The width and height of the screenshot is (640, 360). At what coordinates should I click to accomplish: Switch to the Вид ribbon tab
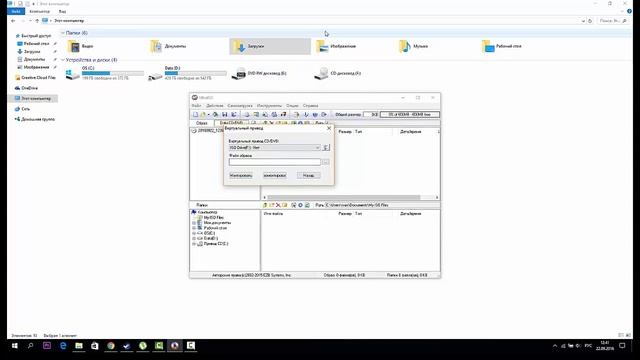tap(62, 11)
